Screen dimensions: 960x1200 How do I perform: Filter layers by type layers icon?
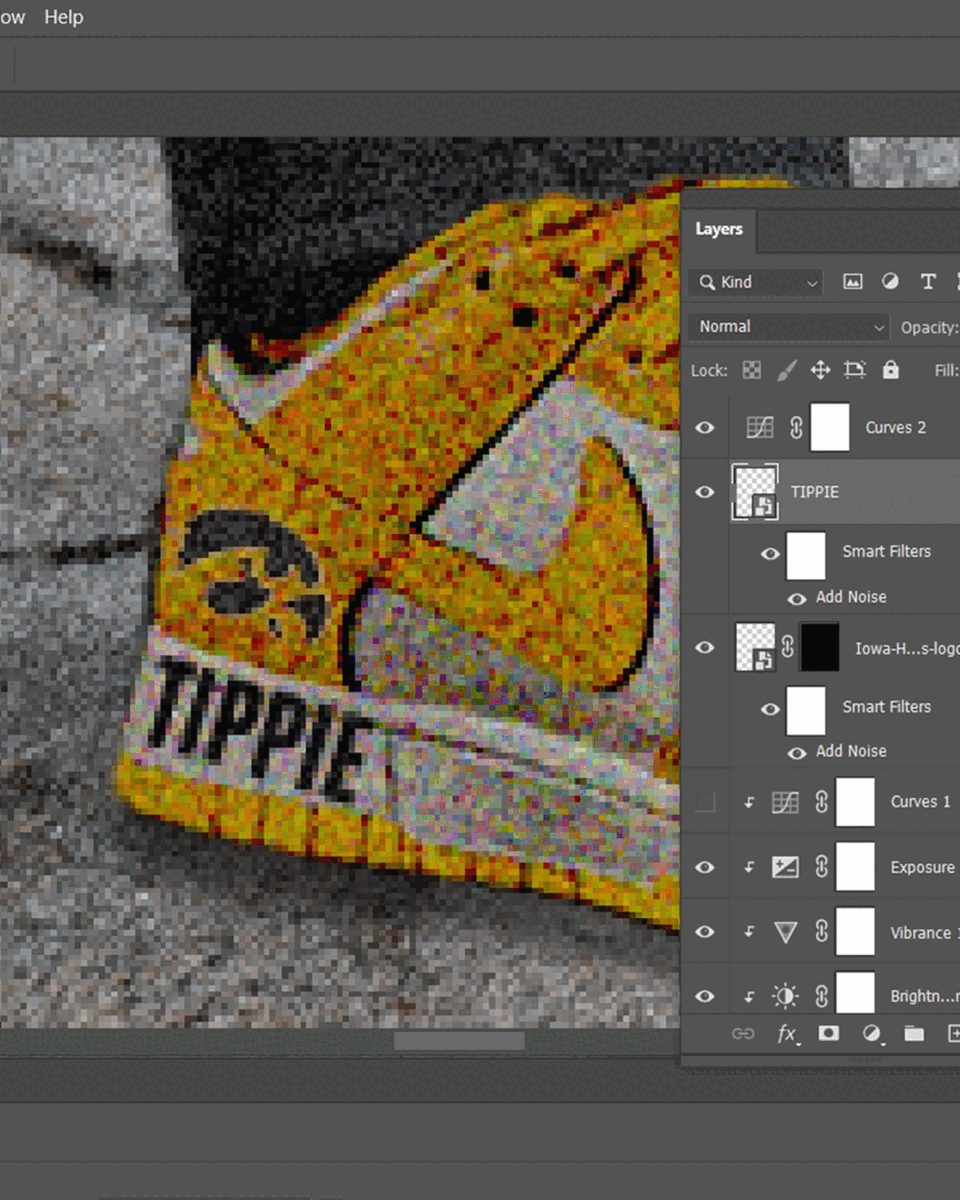click(928, 283)
